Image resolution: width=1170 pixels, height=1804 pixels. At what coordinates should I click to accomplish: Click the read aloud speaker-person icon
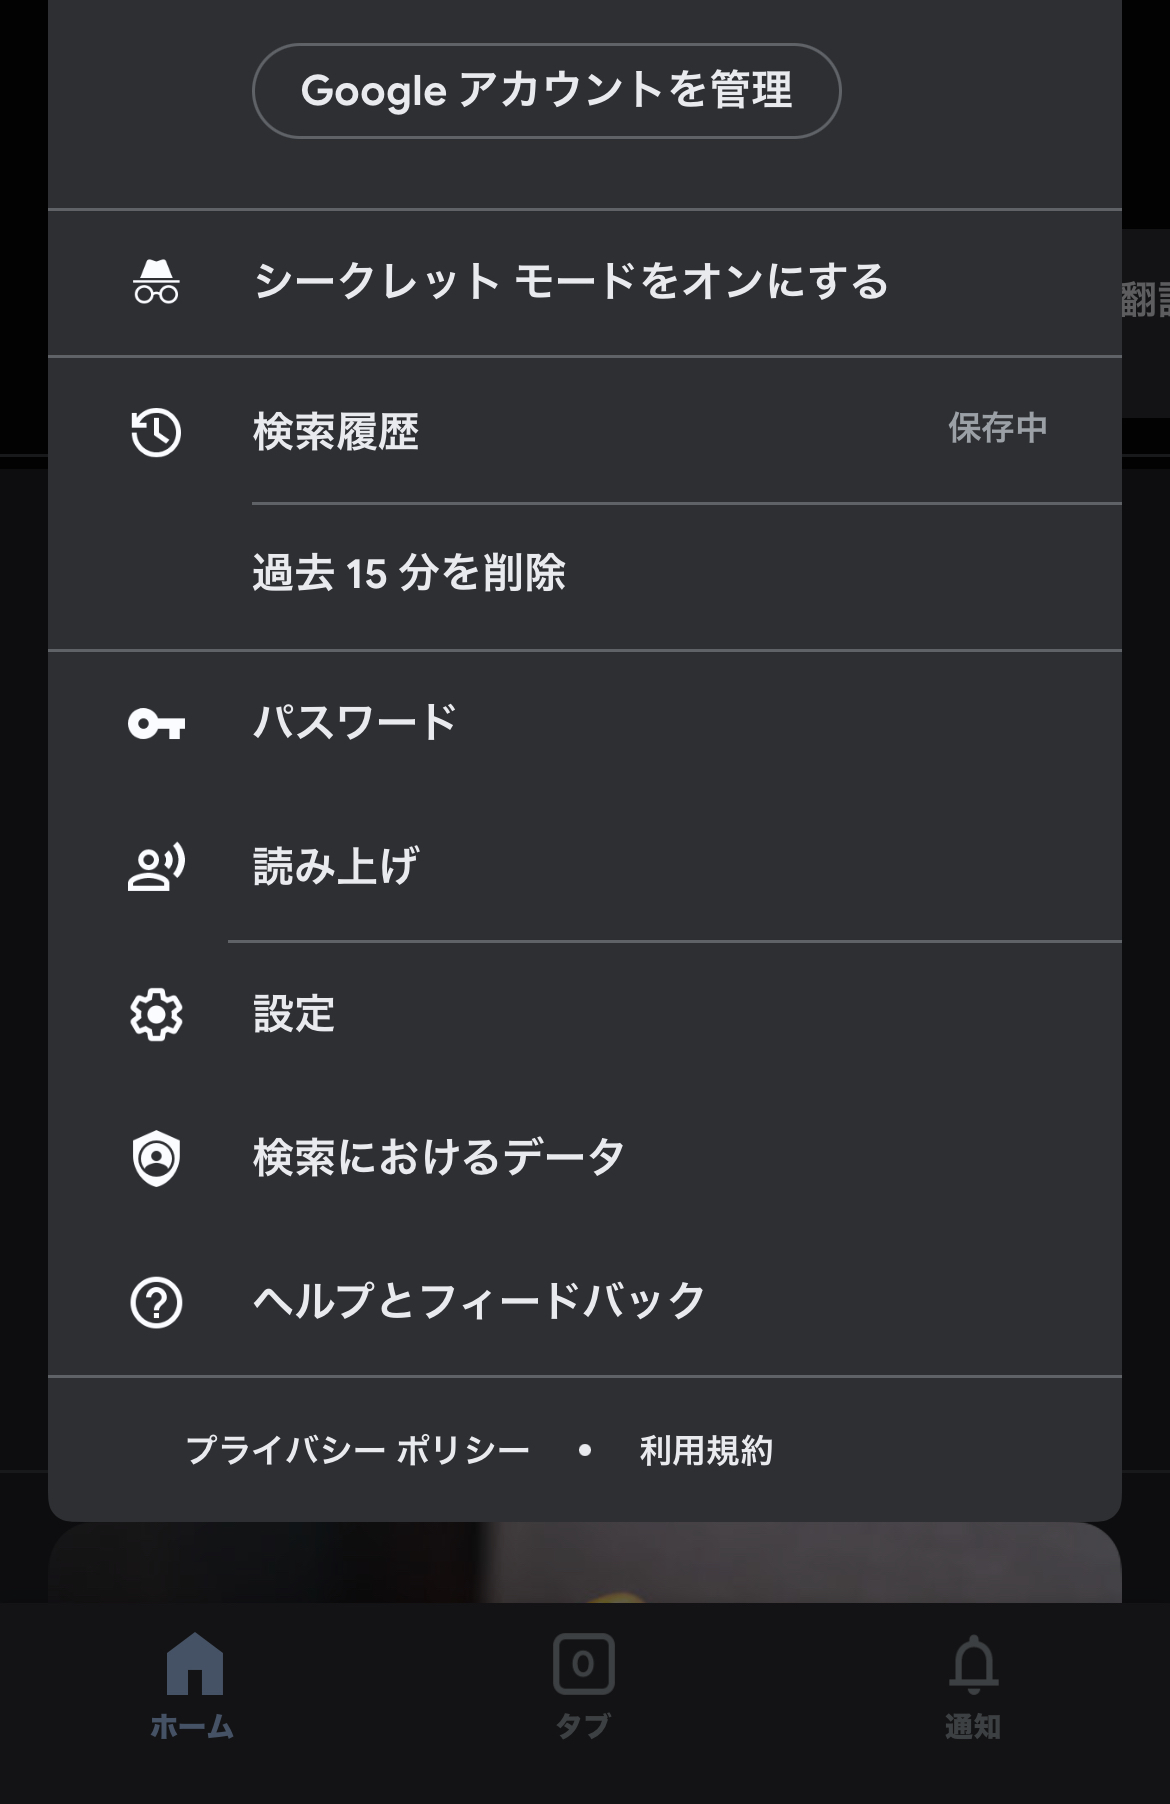click(156, 867)
